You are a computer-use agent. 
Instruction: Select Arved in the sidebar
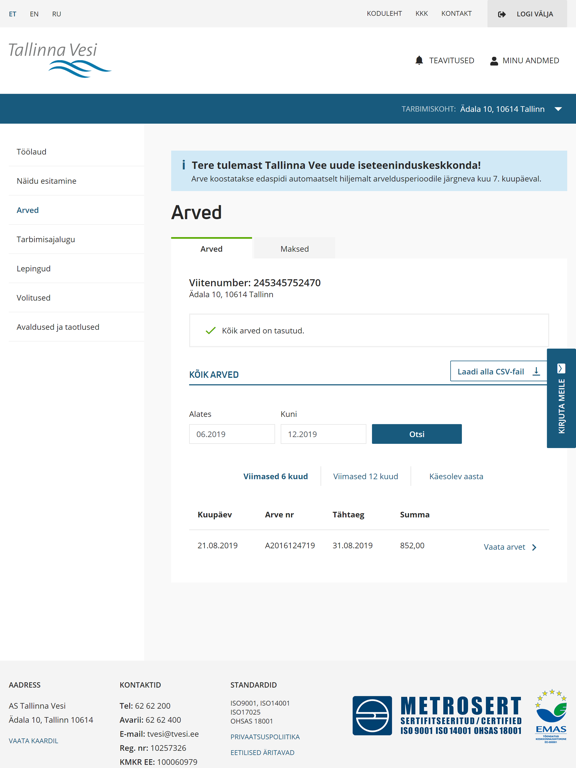point(76,210)
